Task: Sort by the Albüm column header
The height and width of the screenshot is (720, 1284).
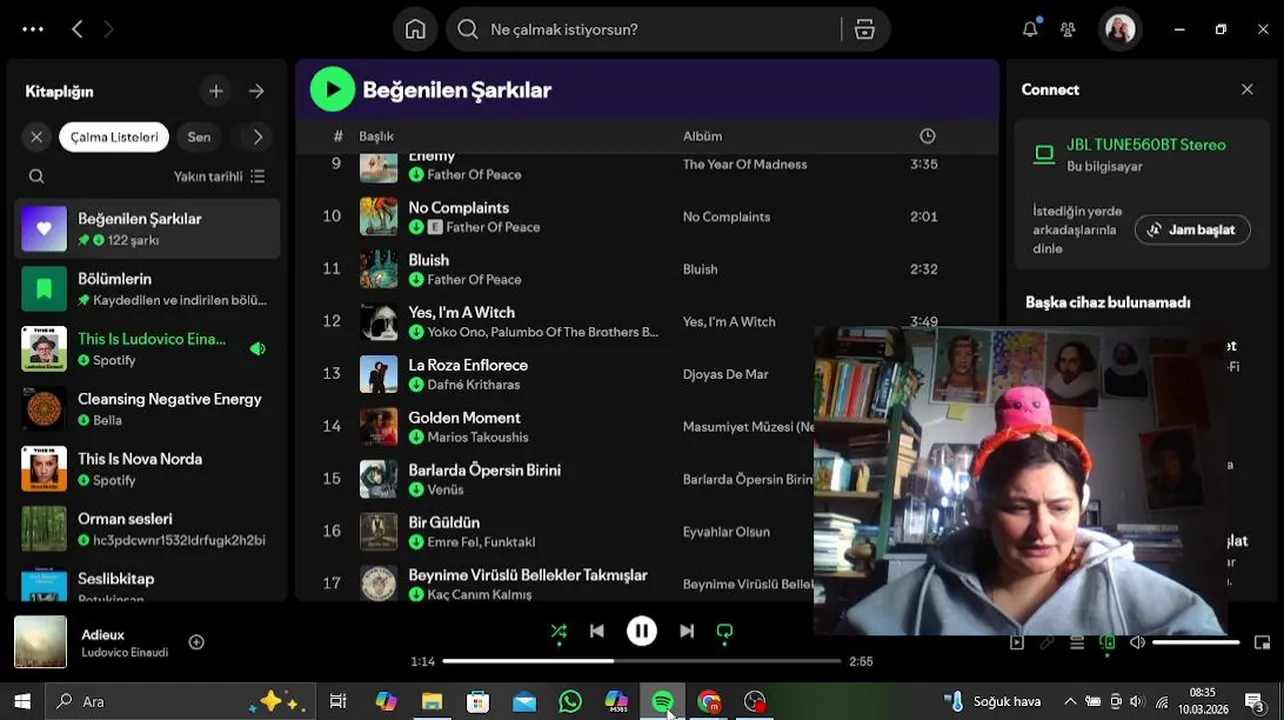Action: pyautogui.click(x=702, y=136)
